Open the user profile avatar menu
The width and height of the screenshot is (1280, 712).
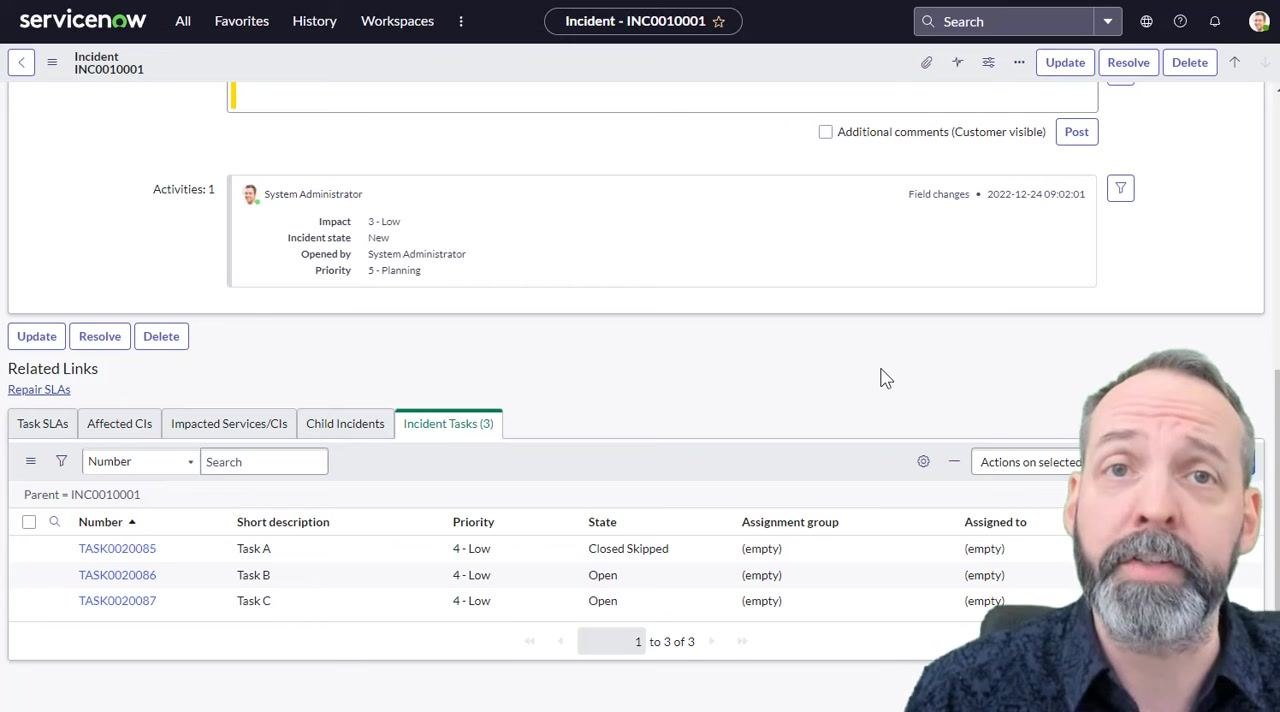click(1259, 21)
